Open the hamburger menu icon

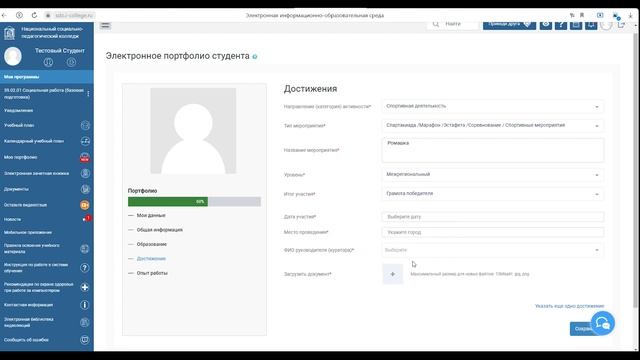[105, 25]
